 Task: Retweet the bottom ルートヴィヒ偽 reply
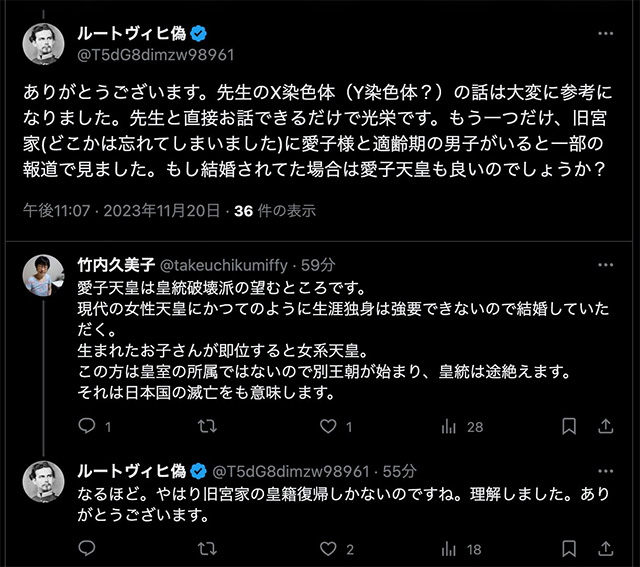tap(208, 549)
